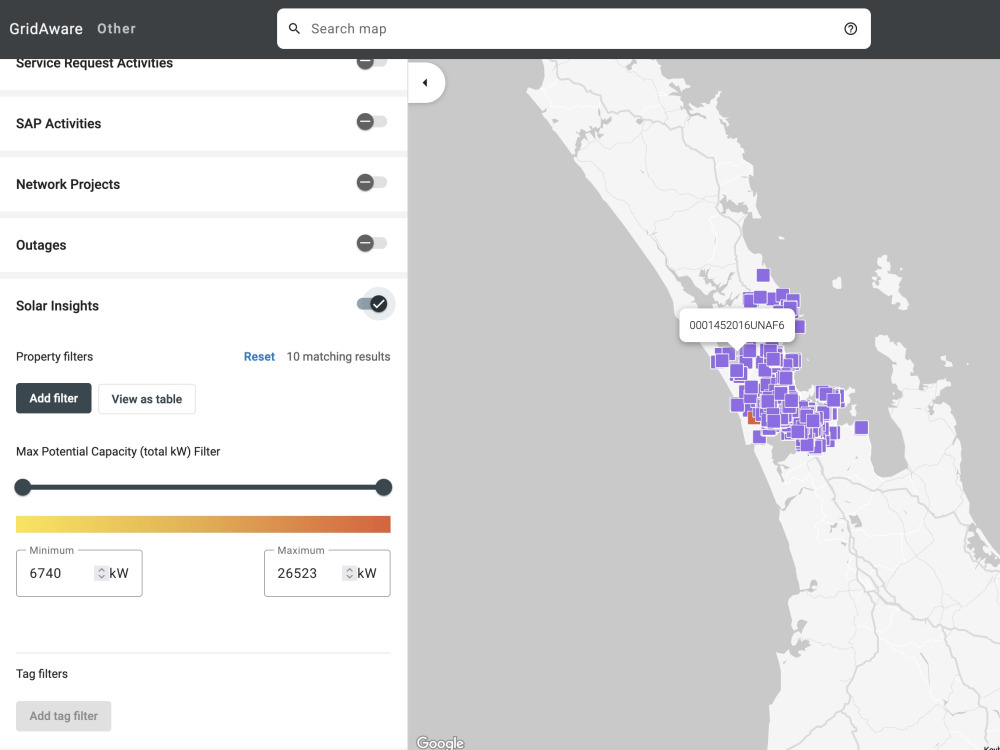Click the Minimum kW stepper arrows

click(x=101, y=573)
